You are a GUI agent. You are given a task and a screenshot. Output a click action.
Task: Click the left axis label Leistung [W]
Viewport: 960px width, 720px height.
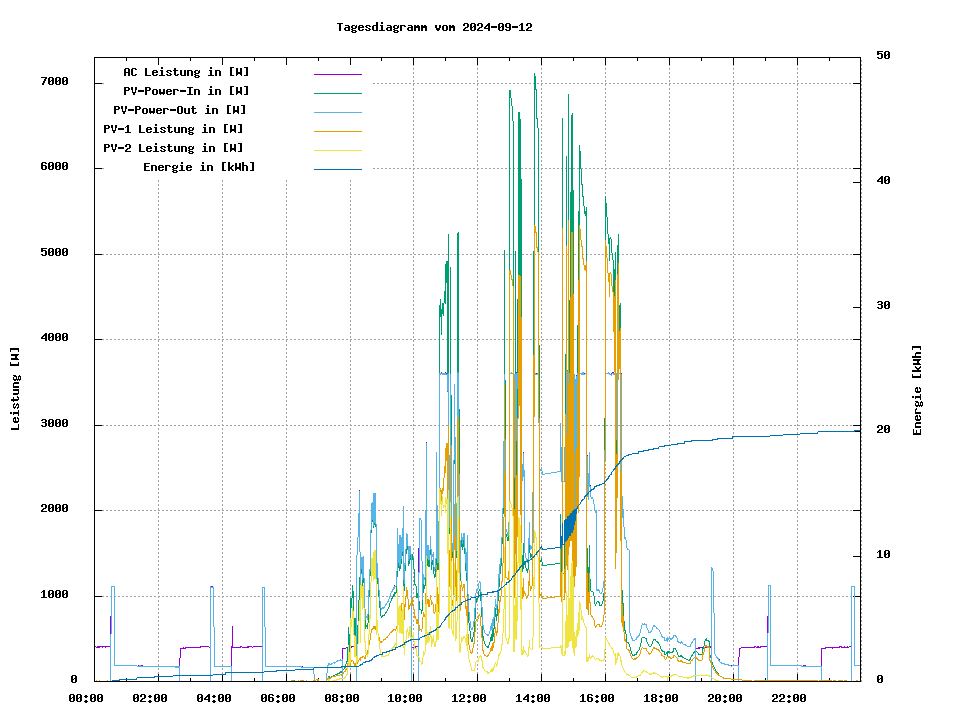[15, 388]
